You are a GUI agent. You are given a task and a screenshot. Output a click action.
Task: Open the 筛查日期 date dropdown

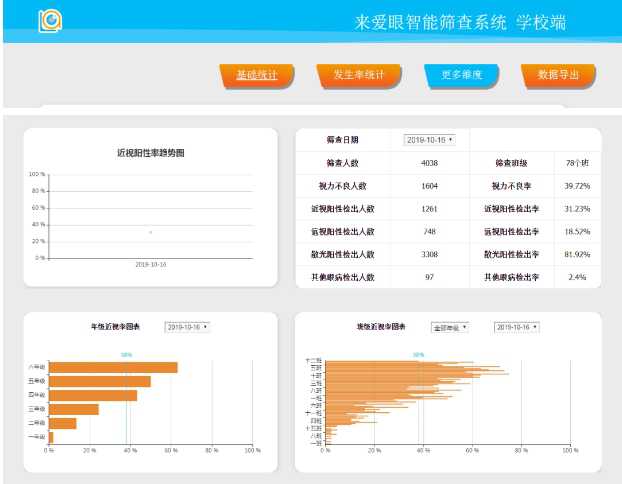tap(429, 140)
